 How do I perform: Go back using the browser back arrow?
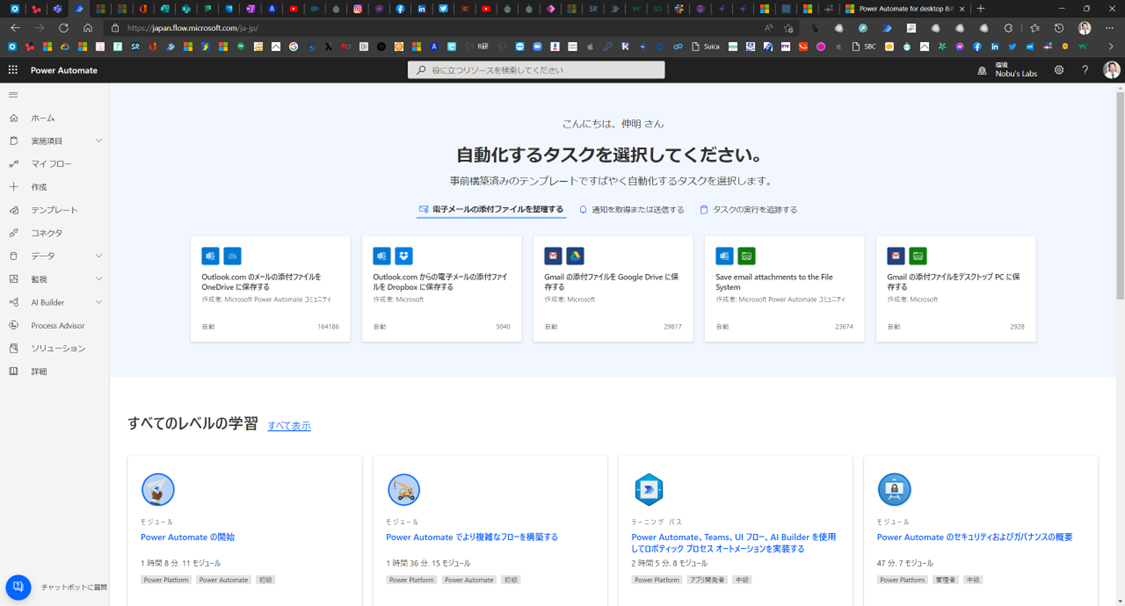pos(15,28)
